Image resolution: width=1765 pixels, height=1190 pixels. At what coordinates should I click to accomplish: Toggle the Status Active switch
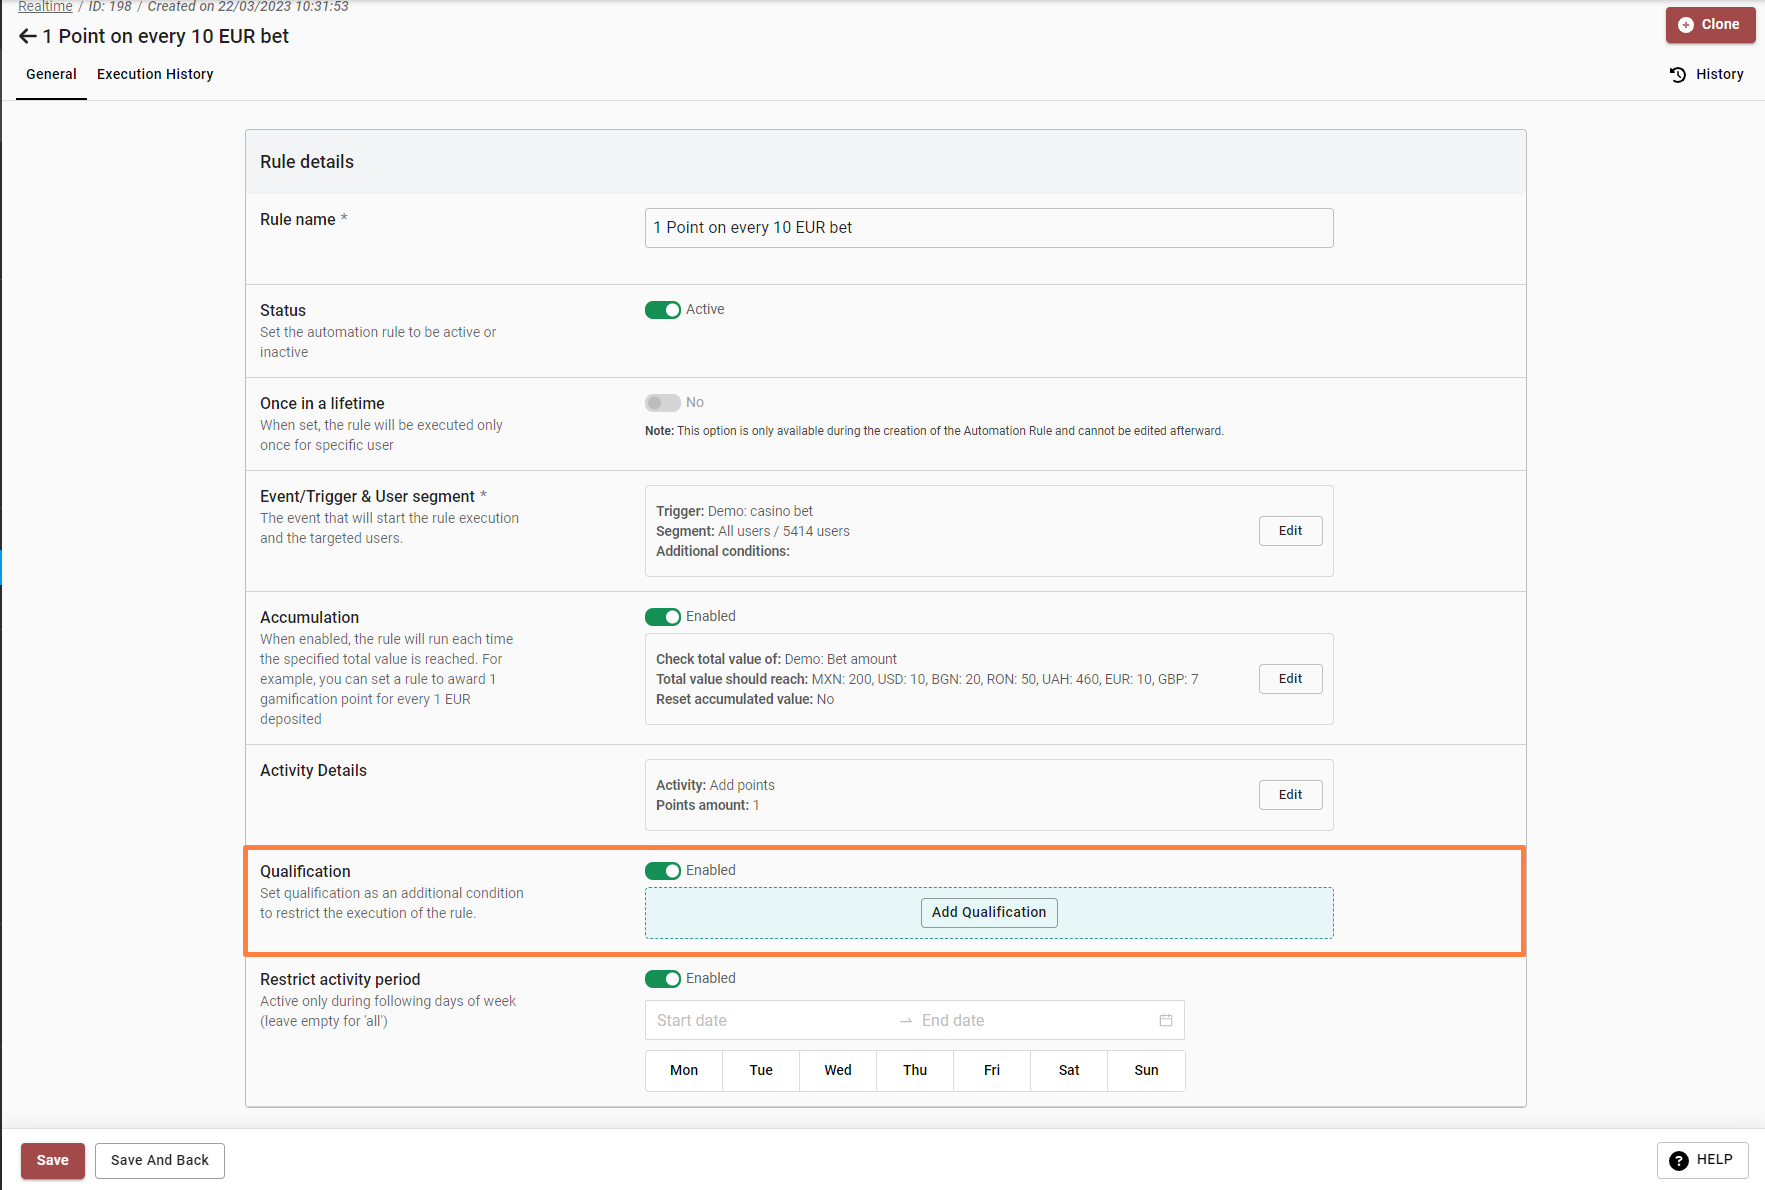click(662, 310)
